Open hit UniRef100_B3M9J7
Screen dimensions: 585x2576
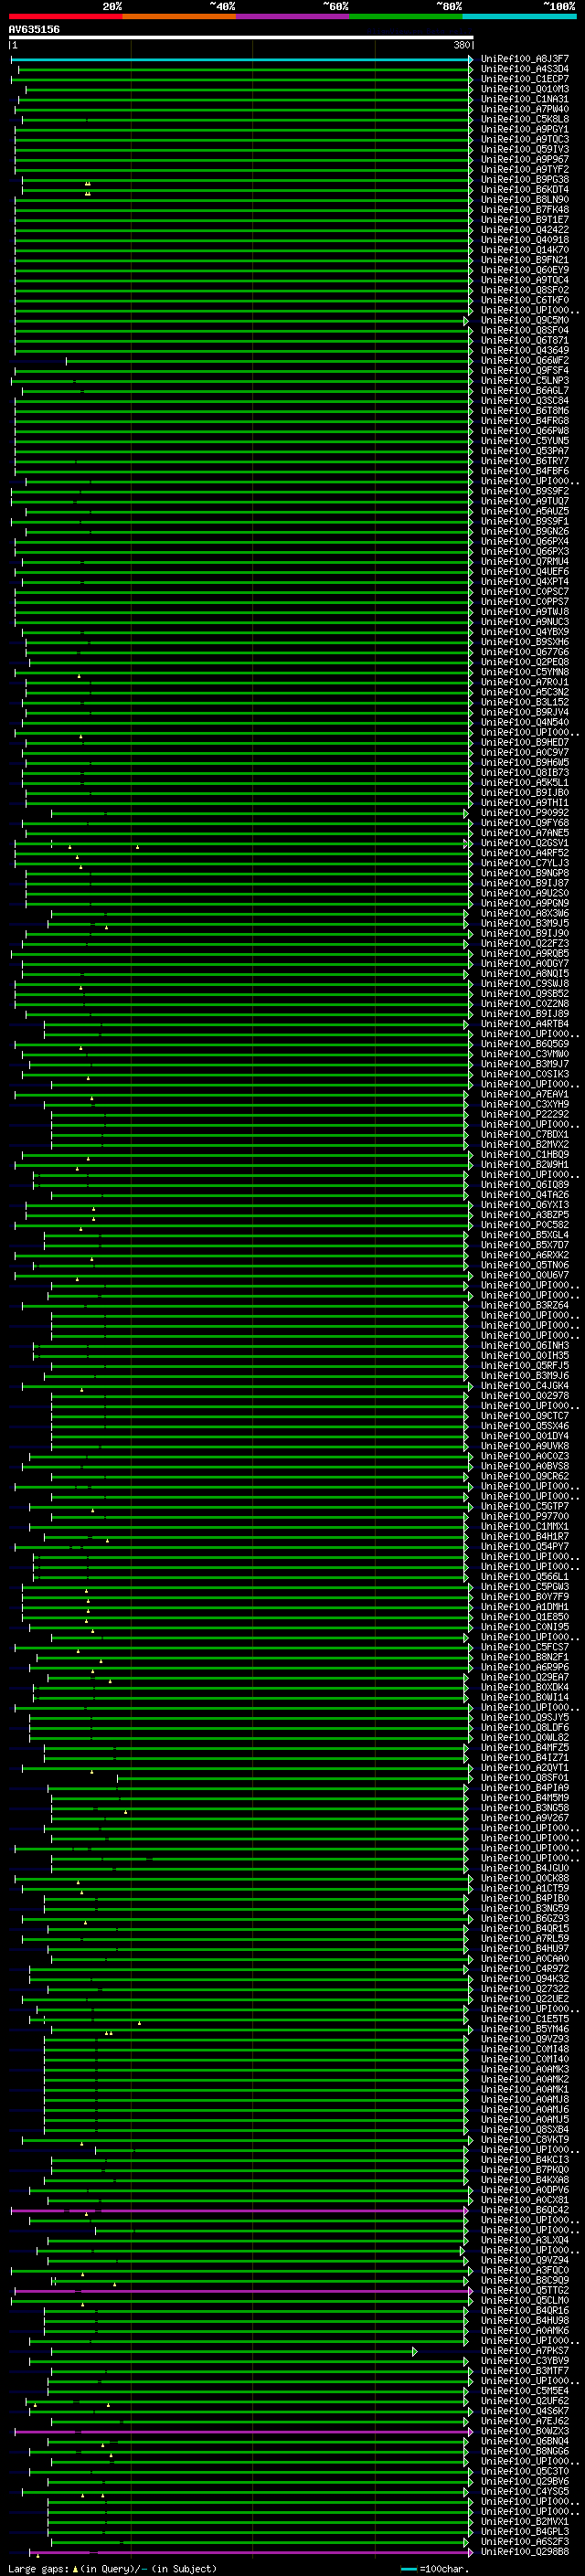(525, 1063)
